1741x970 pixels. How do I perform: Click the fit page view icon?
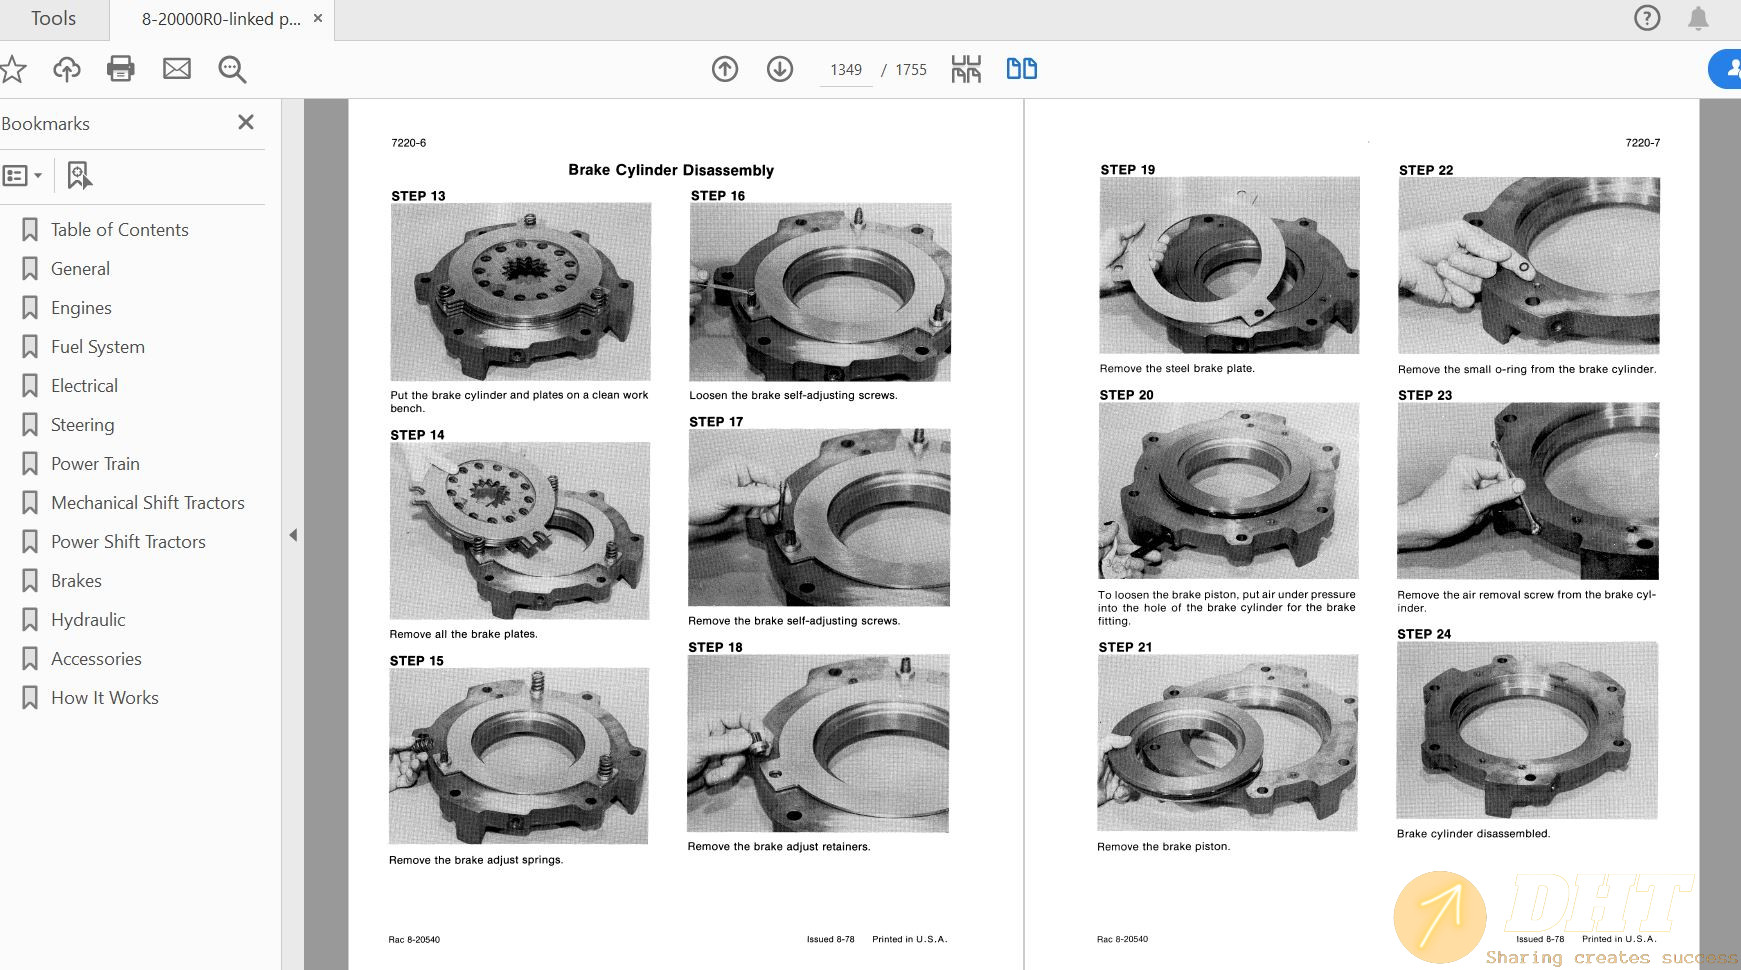tap(966, 69)
